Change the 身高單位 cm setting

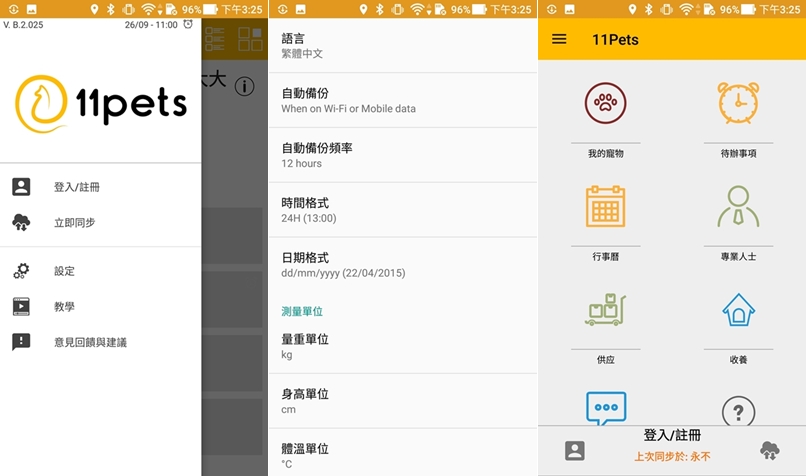[402, 401]
